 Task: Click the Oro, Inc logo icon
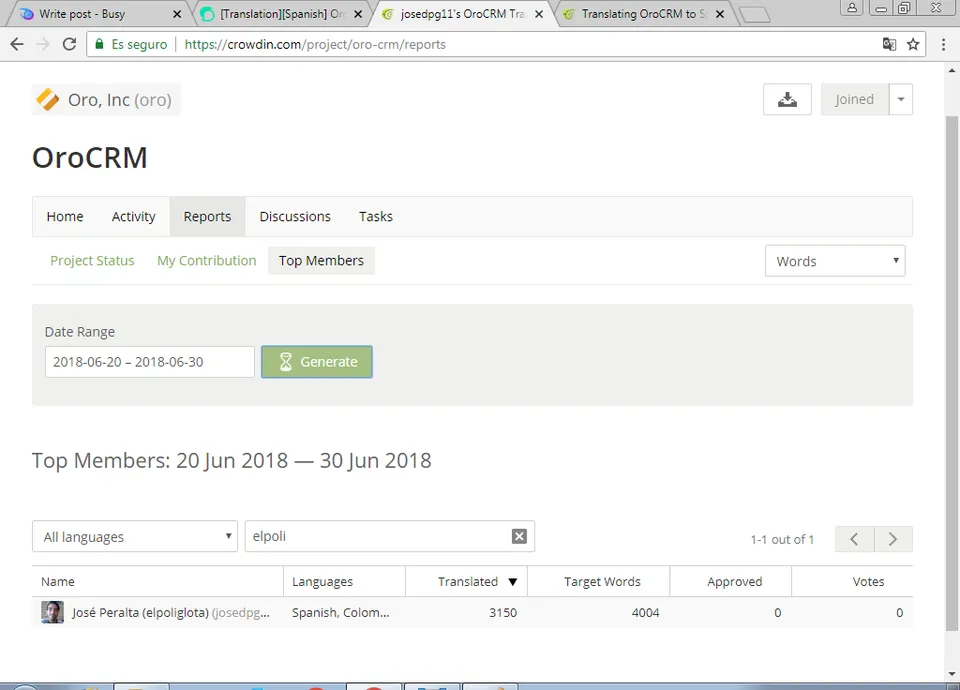tap(48, 99)
